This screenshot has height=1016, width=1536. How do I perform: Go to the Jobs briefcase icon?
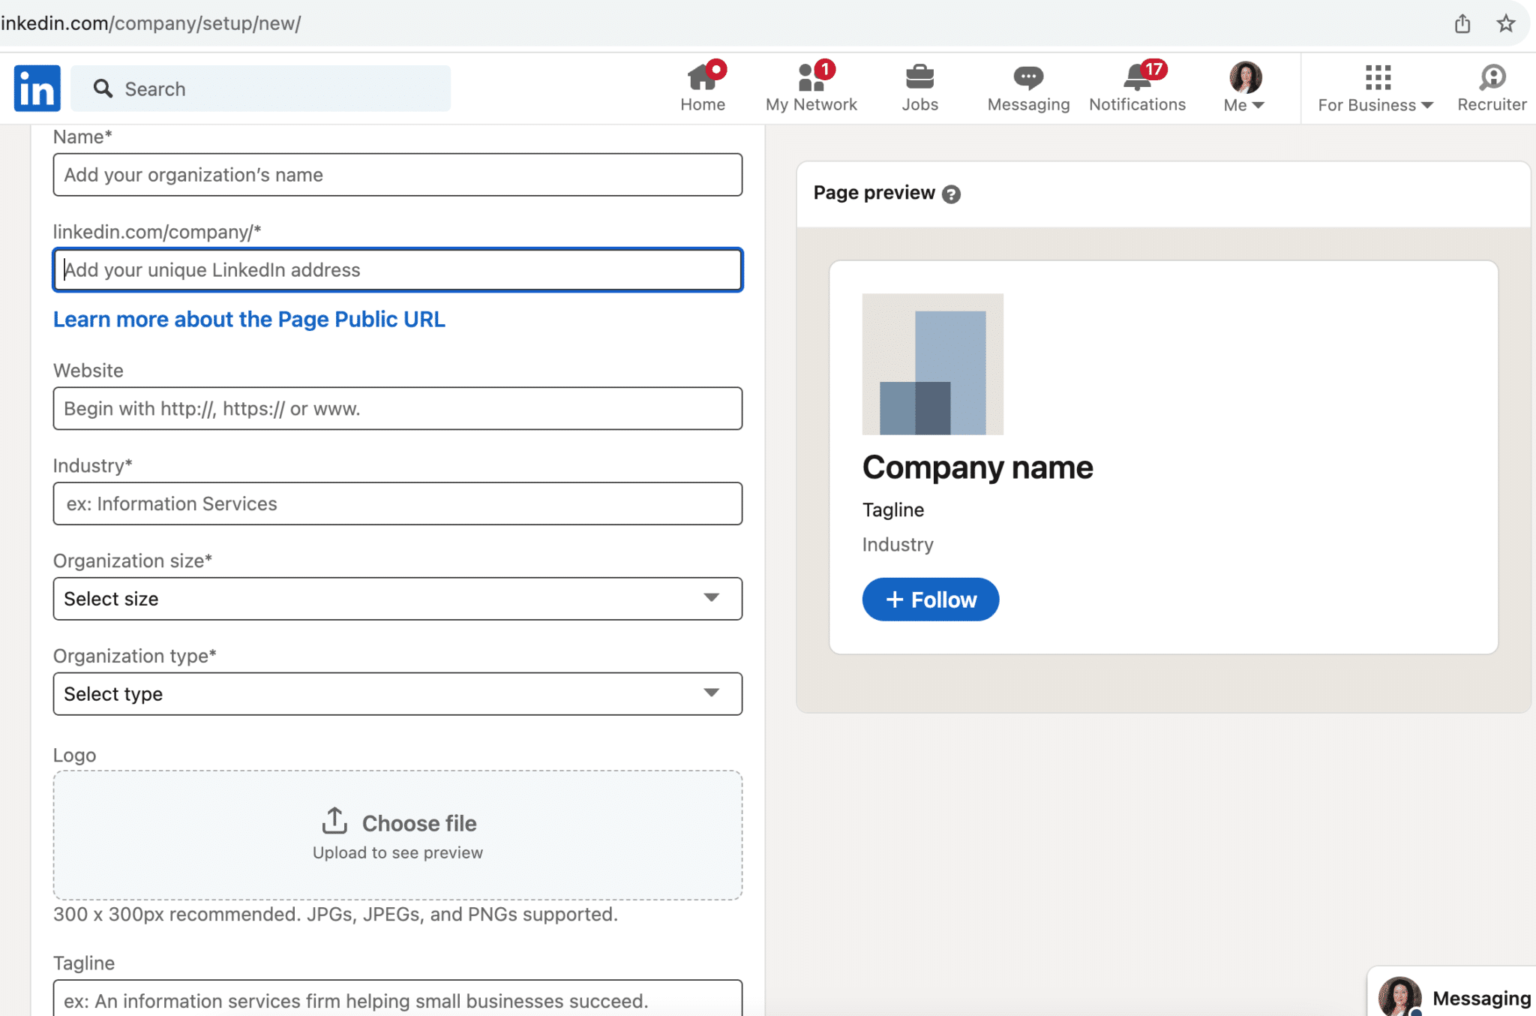pyautogui.click(x=919, y=78)
